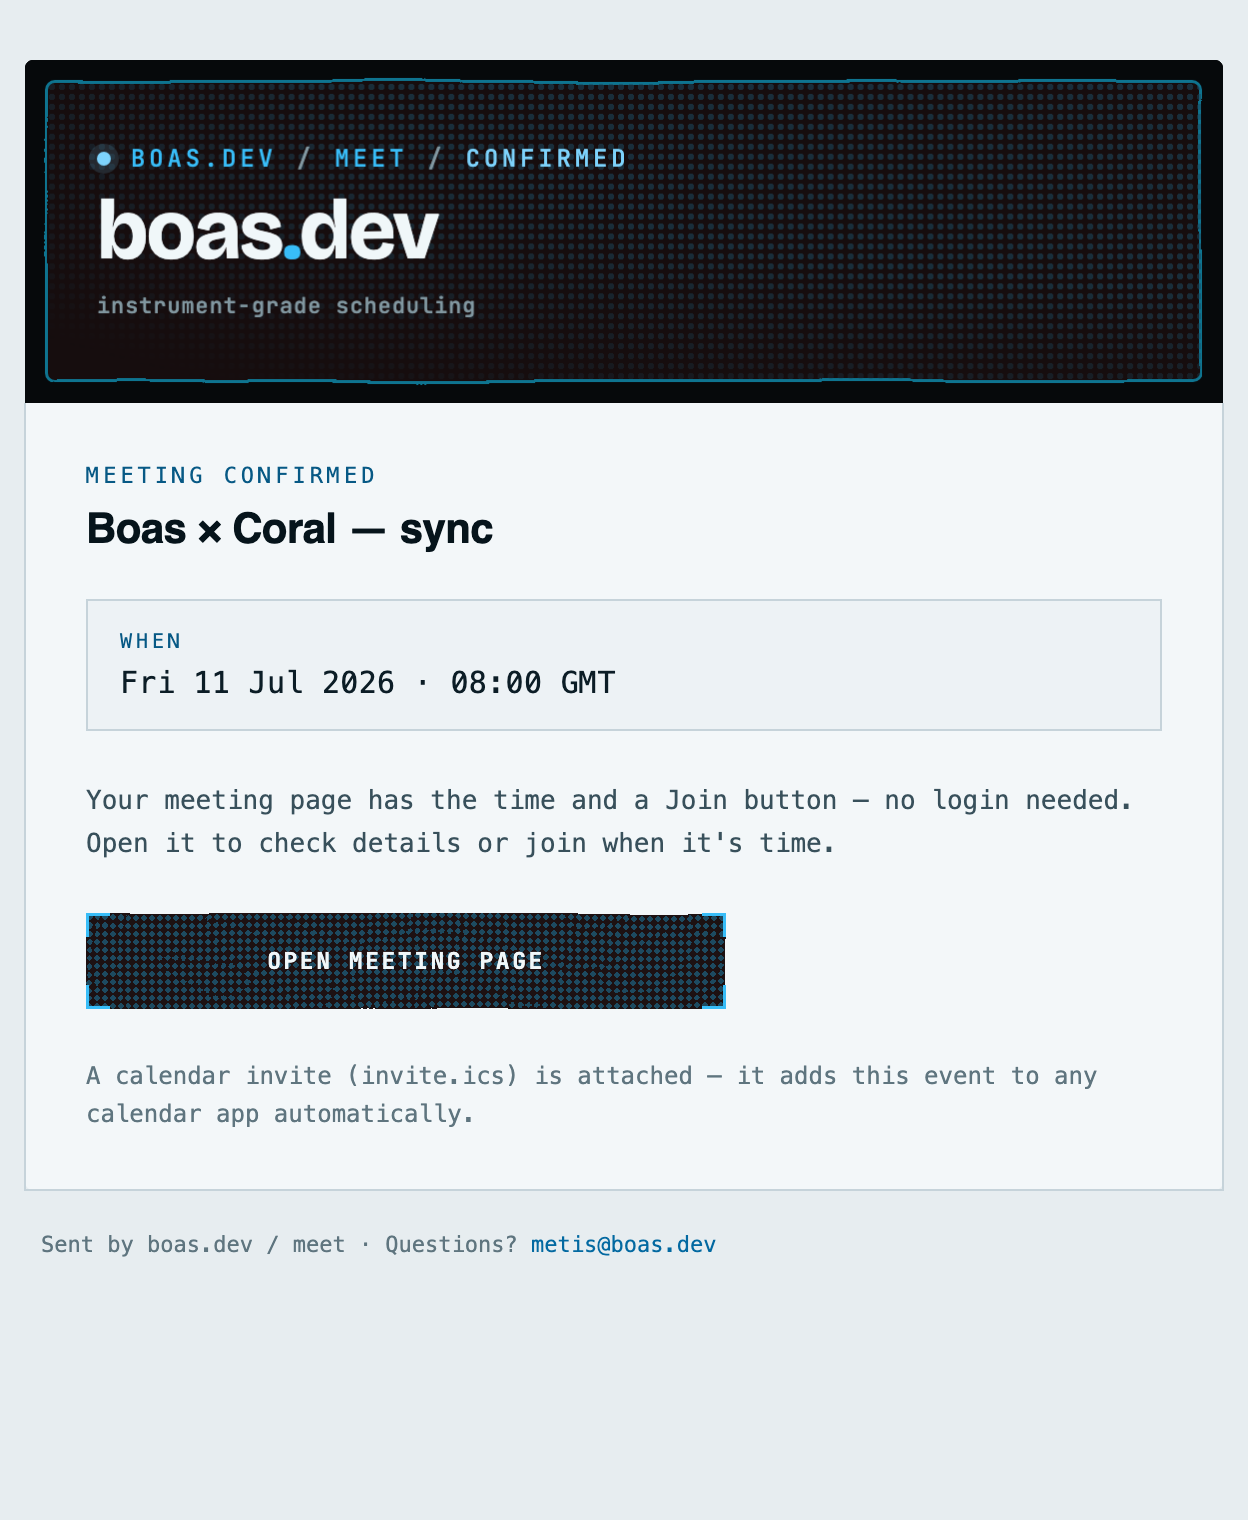The image size is (1248, 1520).
Task: Select the MEET breadcrumb segment
Action: pyautogui.click(x=370, y=159)
